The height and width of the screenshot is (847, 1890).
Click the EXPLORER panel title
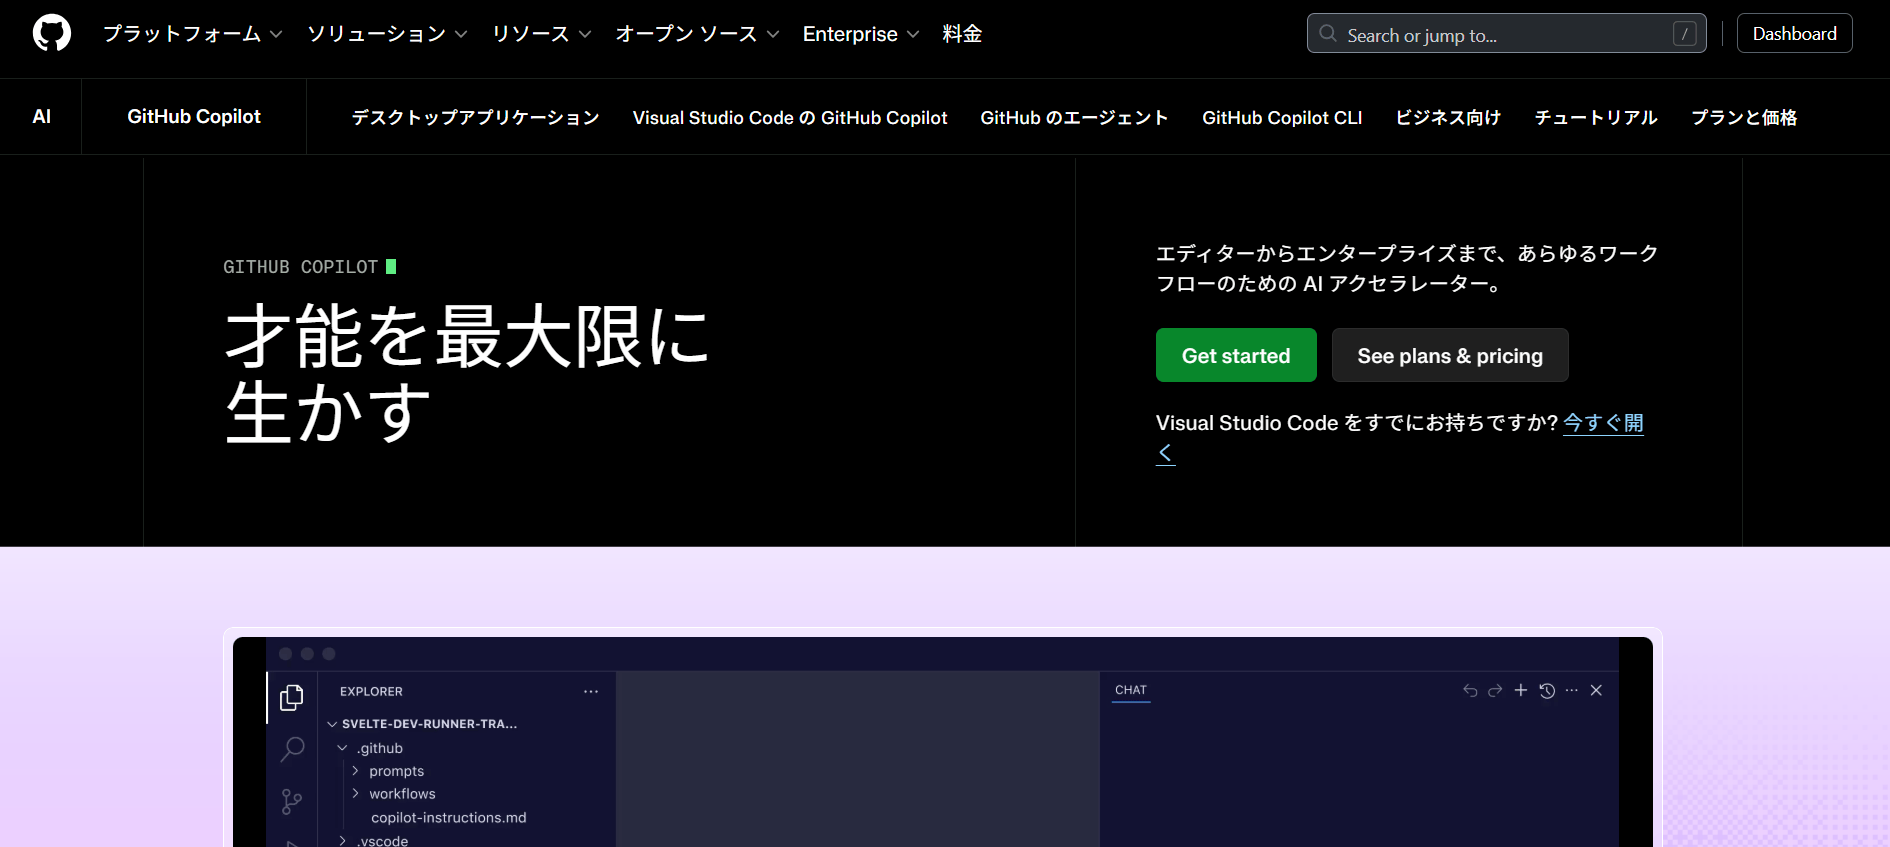371,691
